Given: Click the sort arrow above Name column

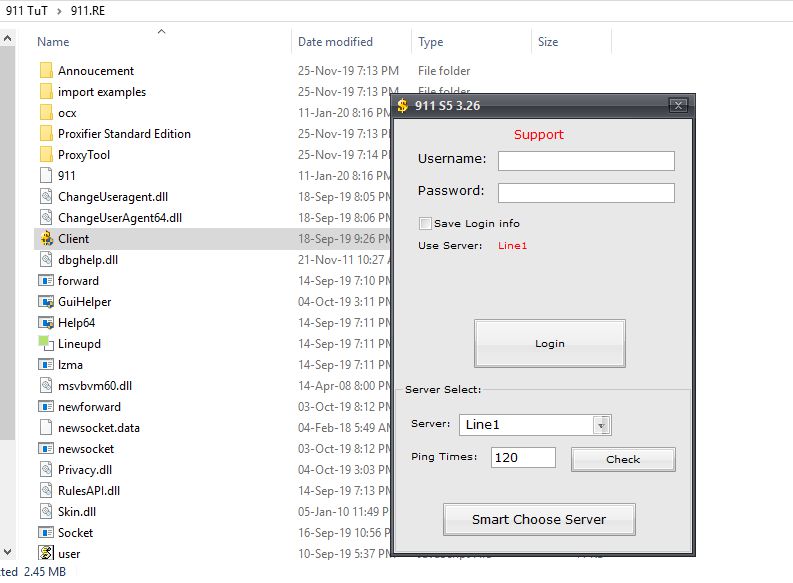Looking at the screenshot, I should pos(161,32).
